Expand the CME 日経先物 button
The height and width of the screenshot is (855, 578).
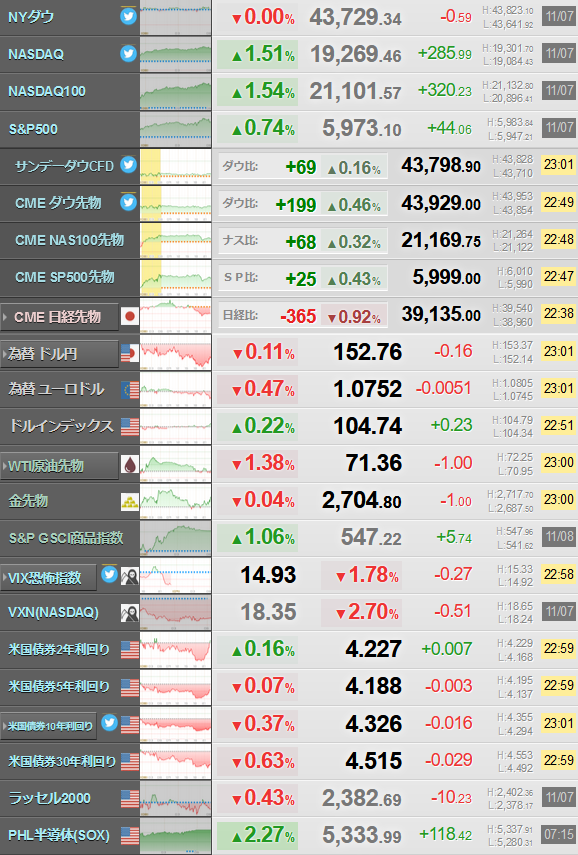[x=59, y=317]
